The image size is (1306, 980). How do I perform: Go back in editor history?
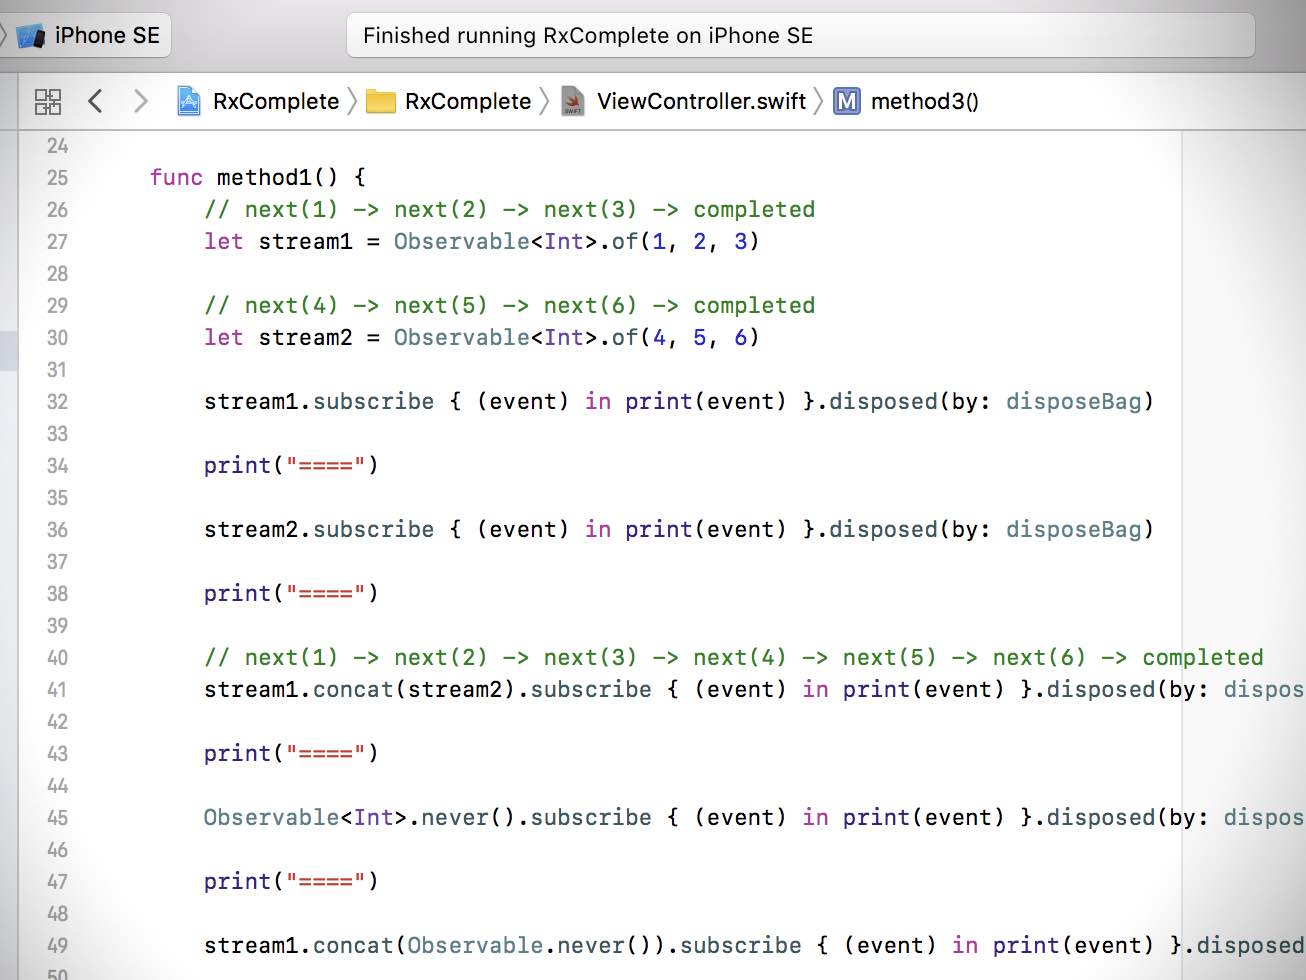tap(95, 101)
